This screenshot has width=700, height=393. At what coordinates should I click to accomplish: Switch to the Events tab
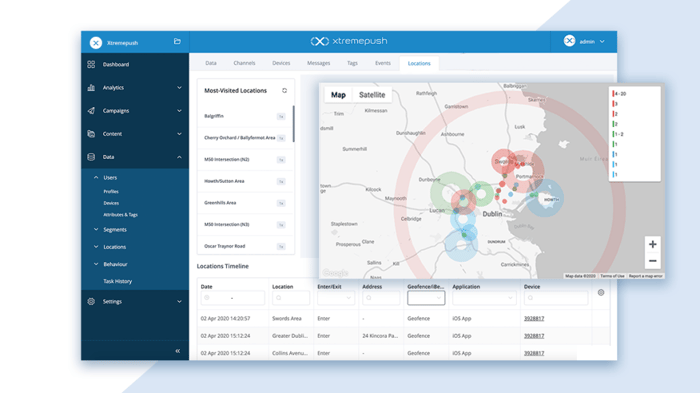pos(383,63)
